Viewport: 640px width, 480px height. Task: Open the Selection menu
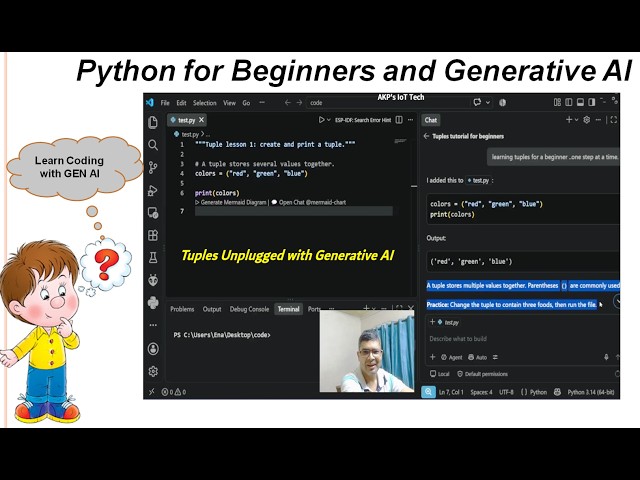(204, 103)
